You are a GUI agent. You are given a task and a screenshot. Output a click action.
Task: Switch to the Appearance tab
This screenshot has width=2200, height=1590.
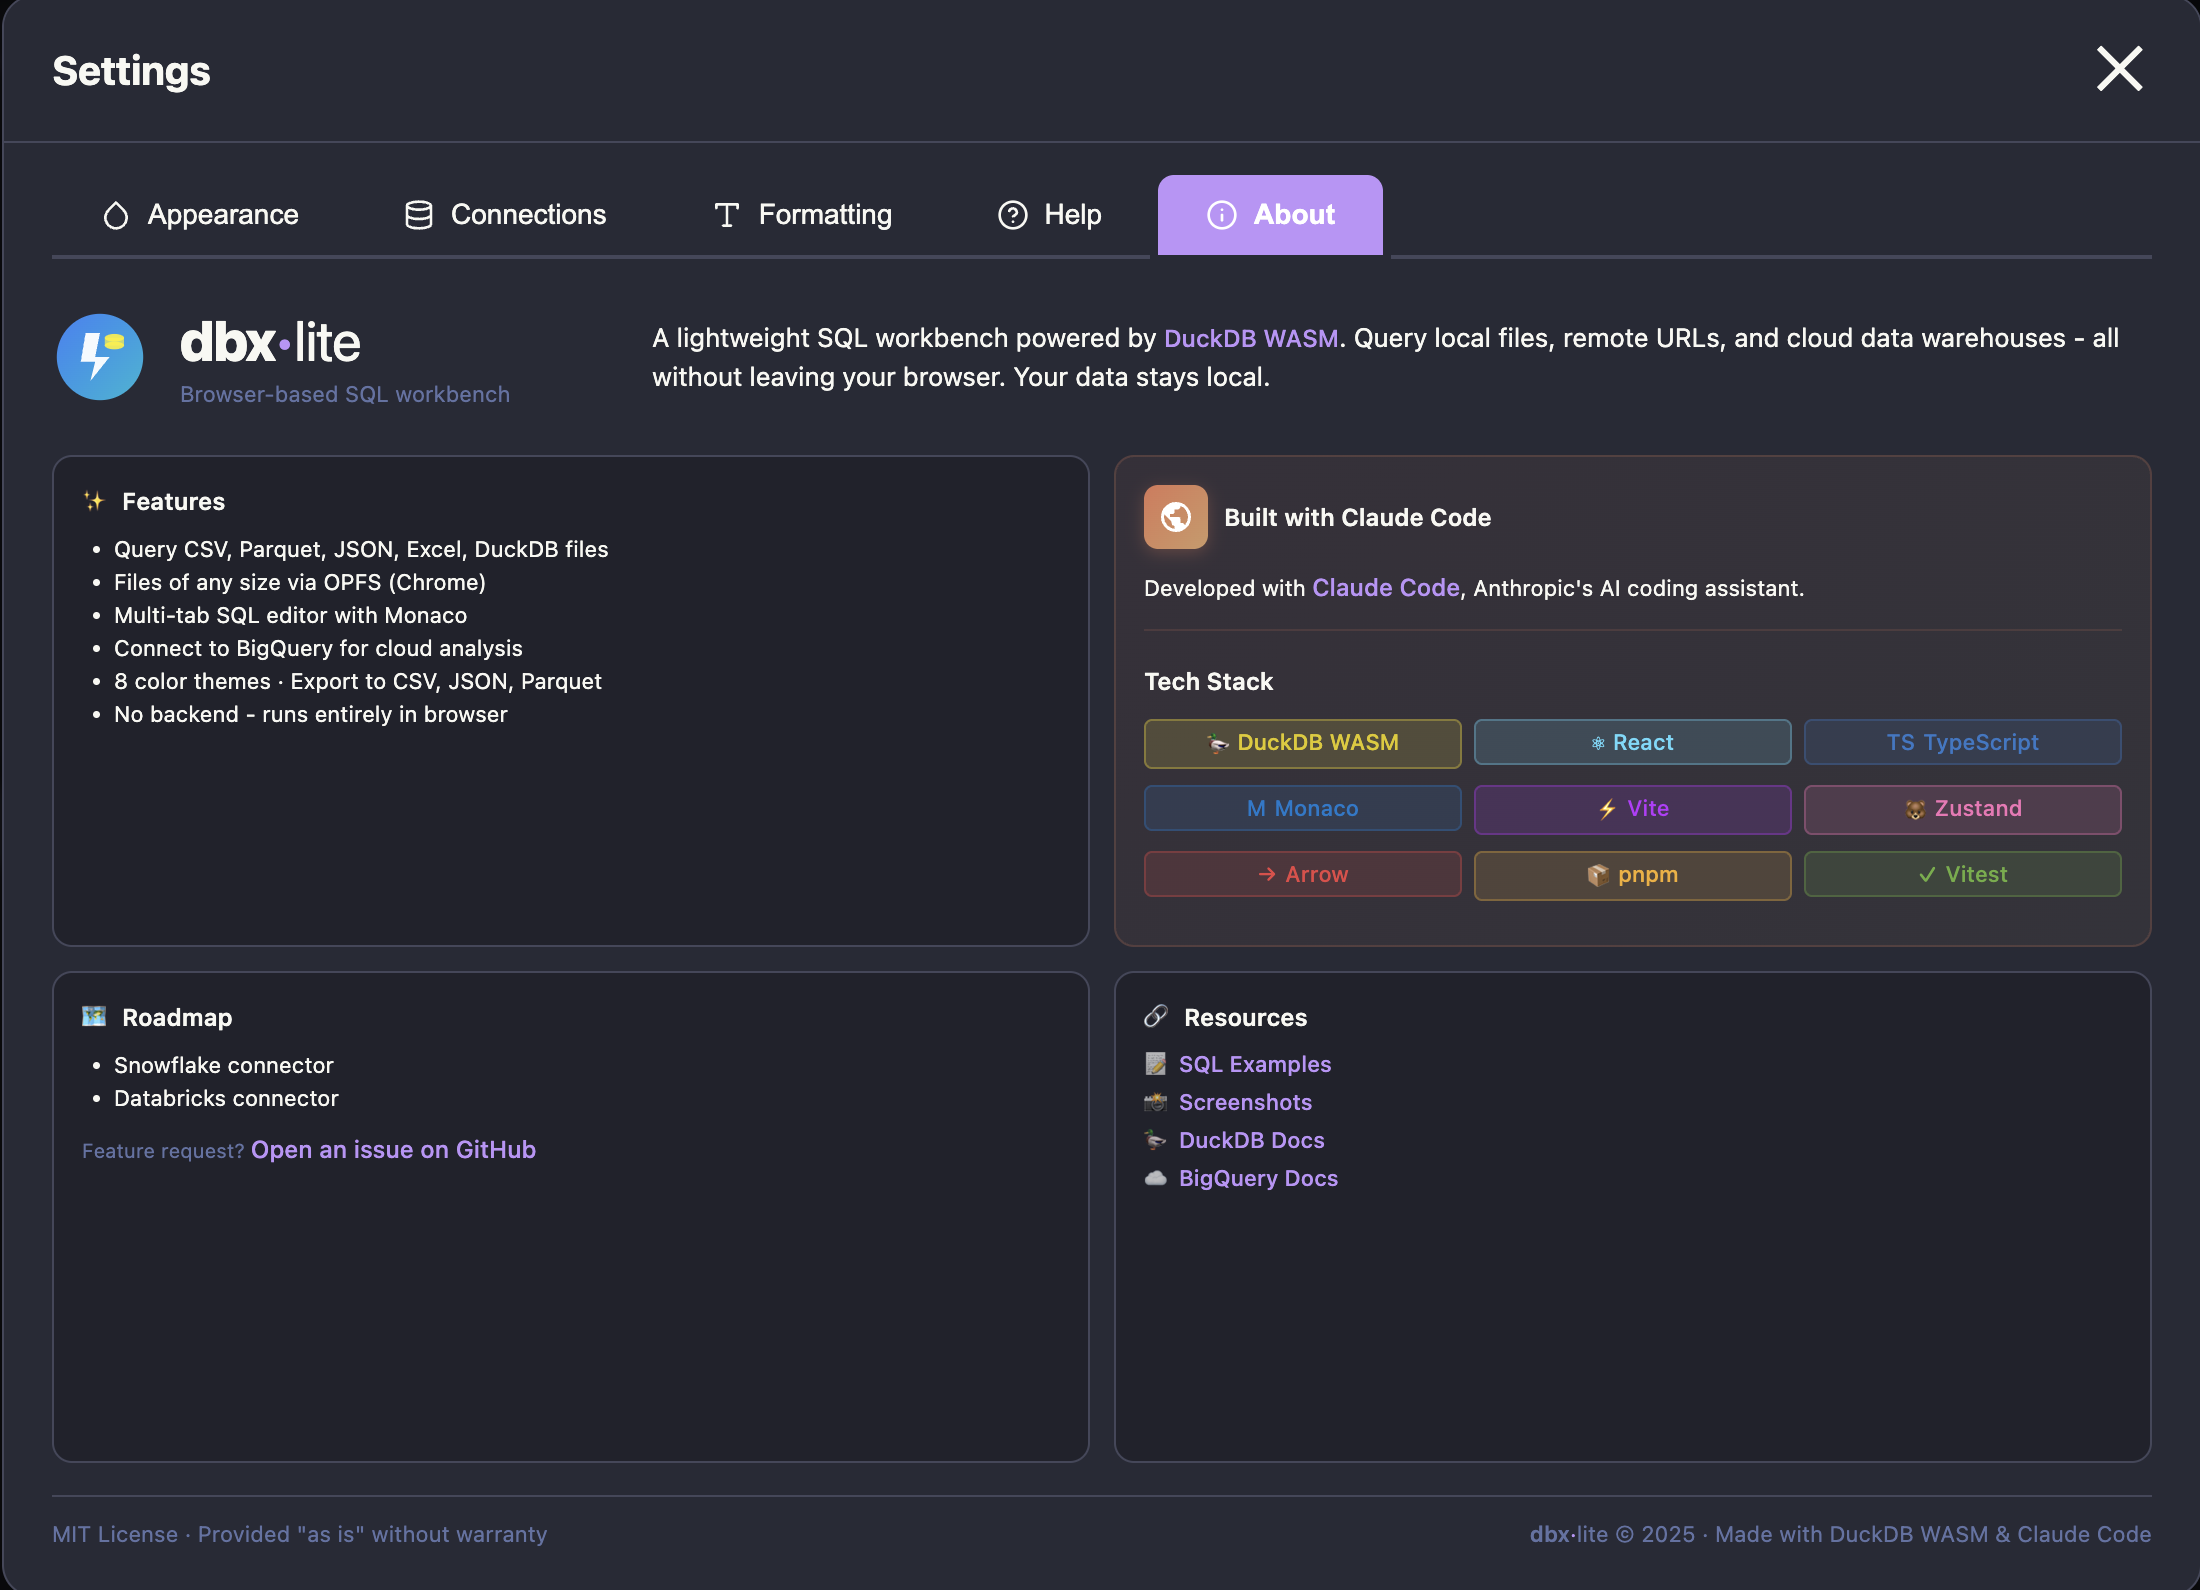201,215
